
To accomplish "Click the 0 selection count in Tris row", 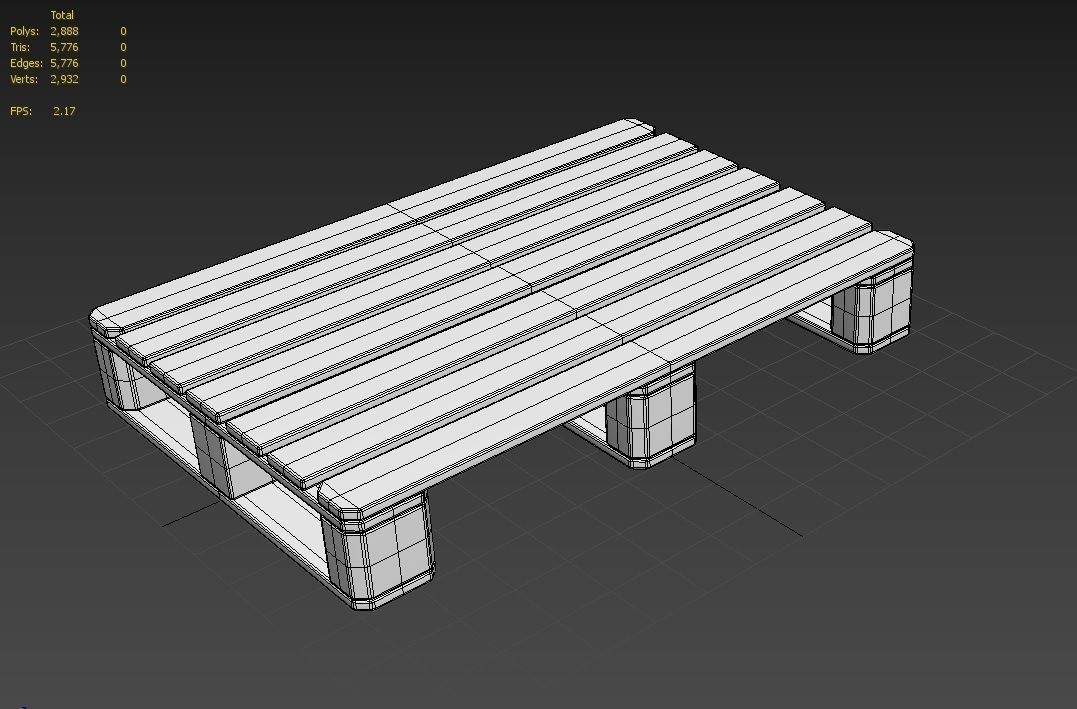I will 124,47.
